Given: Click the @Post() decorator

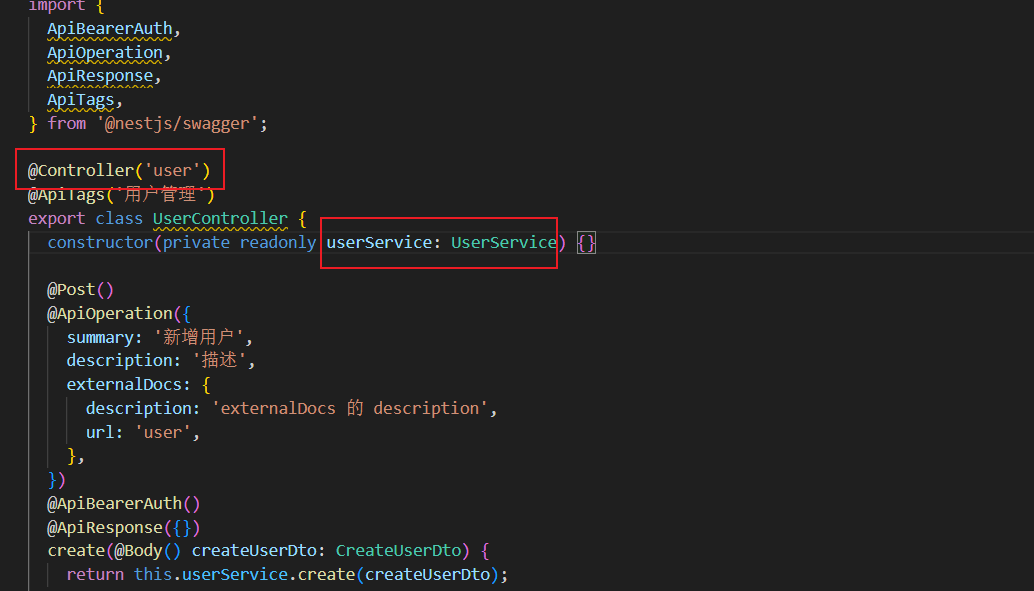Looking at the screenshot, I should point(81,289).
